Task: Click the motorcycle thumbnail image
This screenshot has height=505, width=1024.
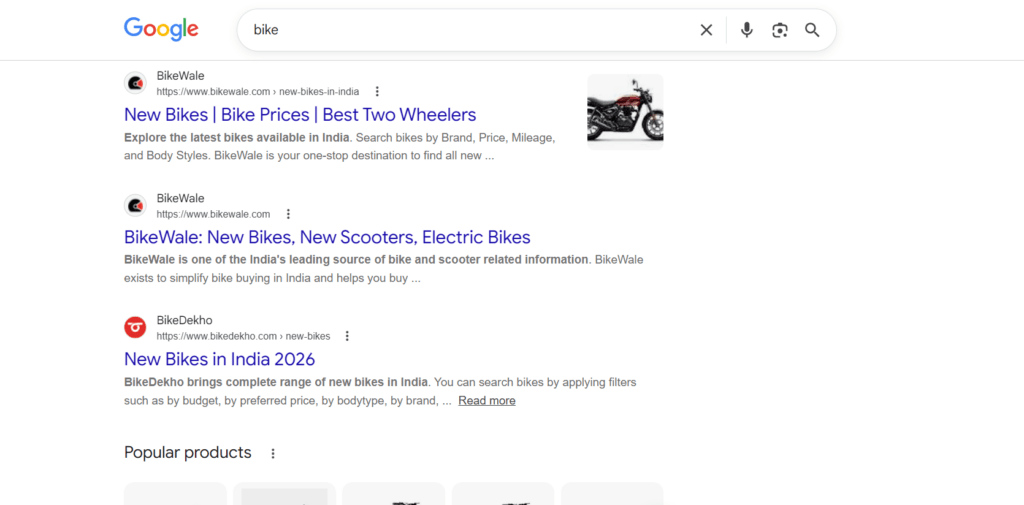Action: click(x=625, y=112)
